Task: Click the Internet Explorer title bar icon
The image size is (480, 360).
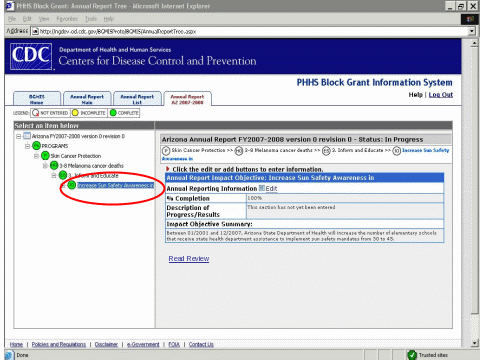Action: [10, 6]
